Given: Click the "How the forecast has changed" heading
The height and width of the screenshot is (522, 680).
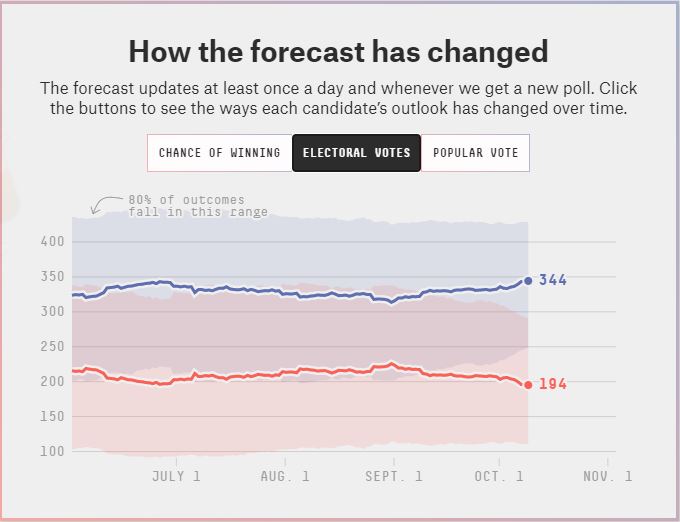Looking at the screenshot, I should pos(338,51).
